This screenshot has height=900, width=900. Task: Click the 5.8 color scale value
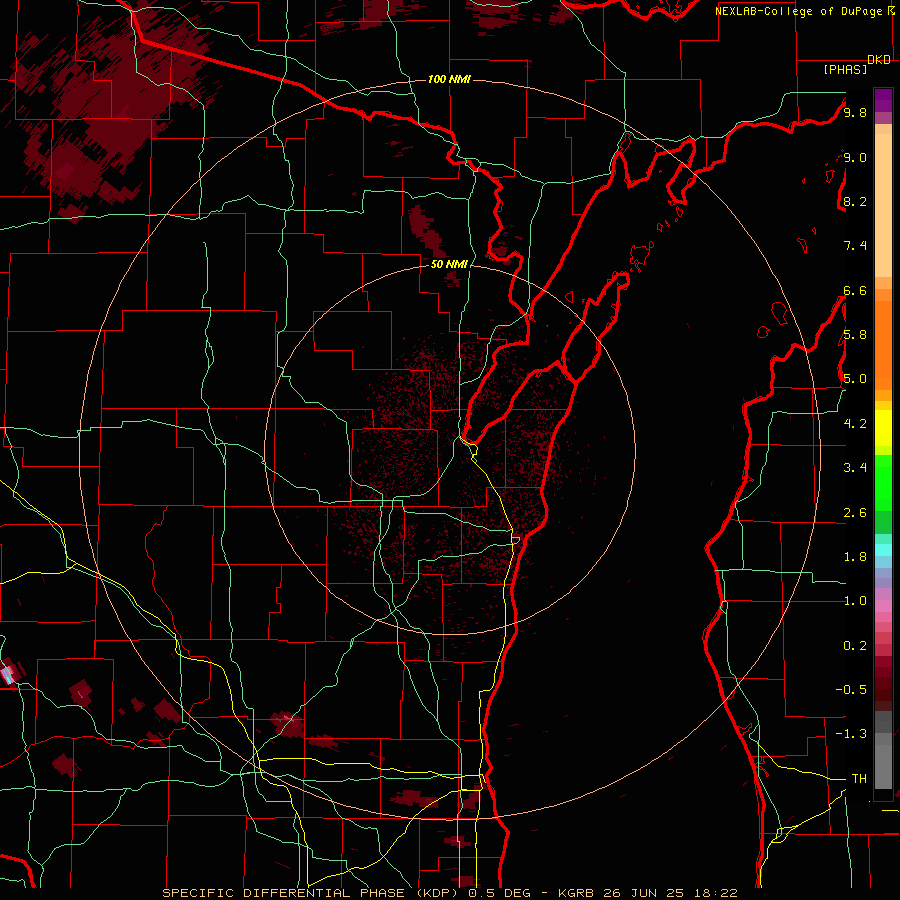click(855, 335)
